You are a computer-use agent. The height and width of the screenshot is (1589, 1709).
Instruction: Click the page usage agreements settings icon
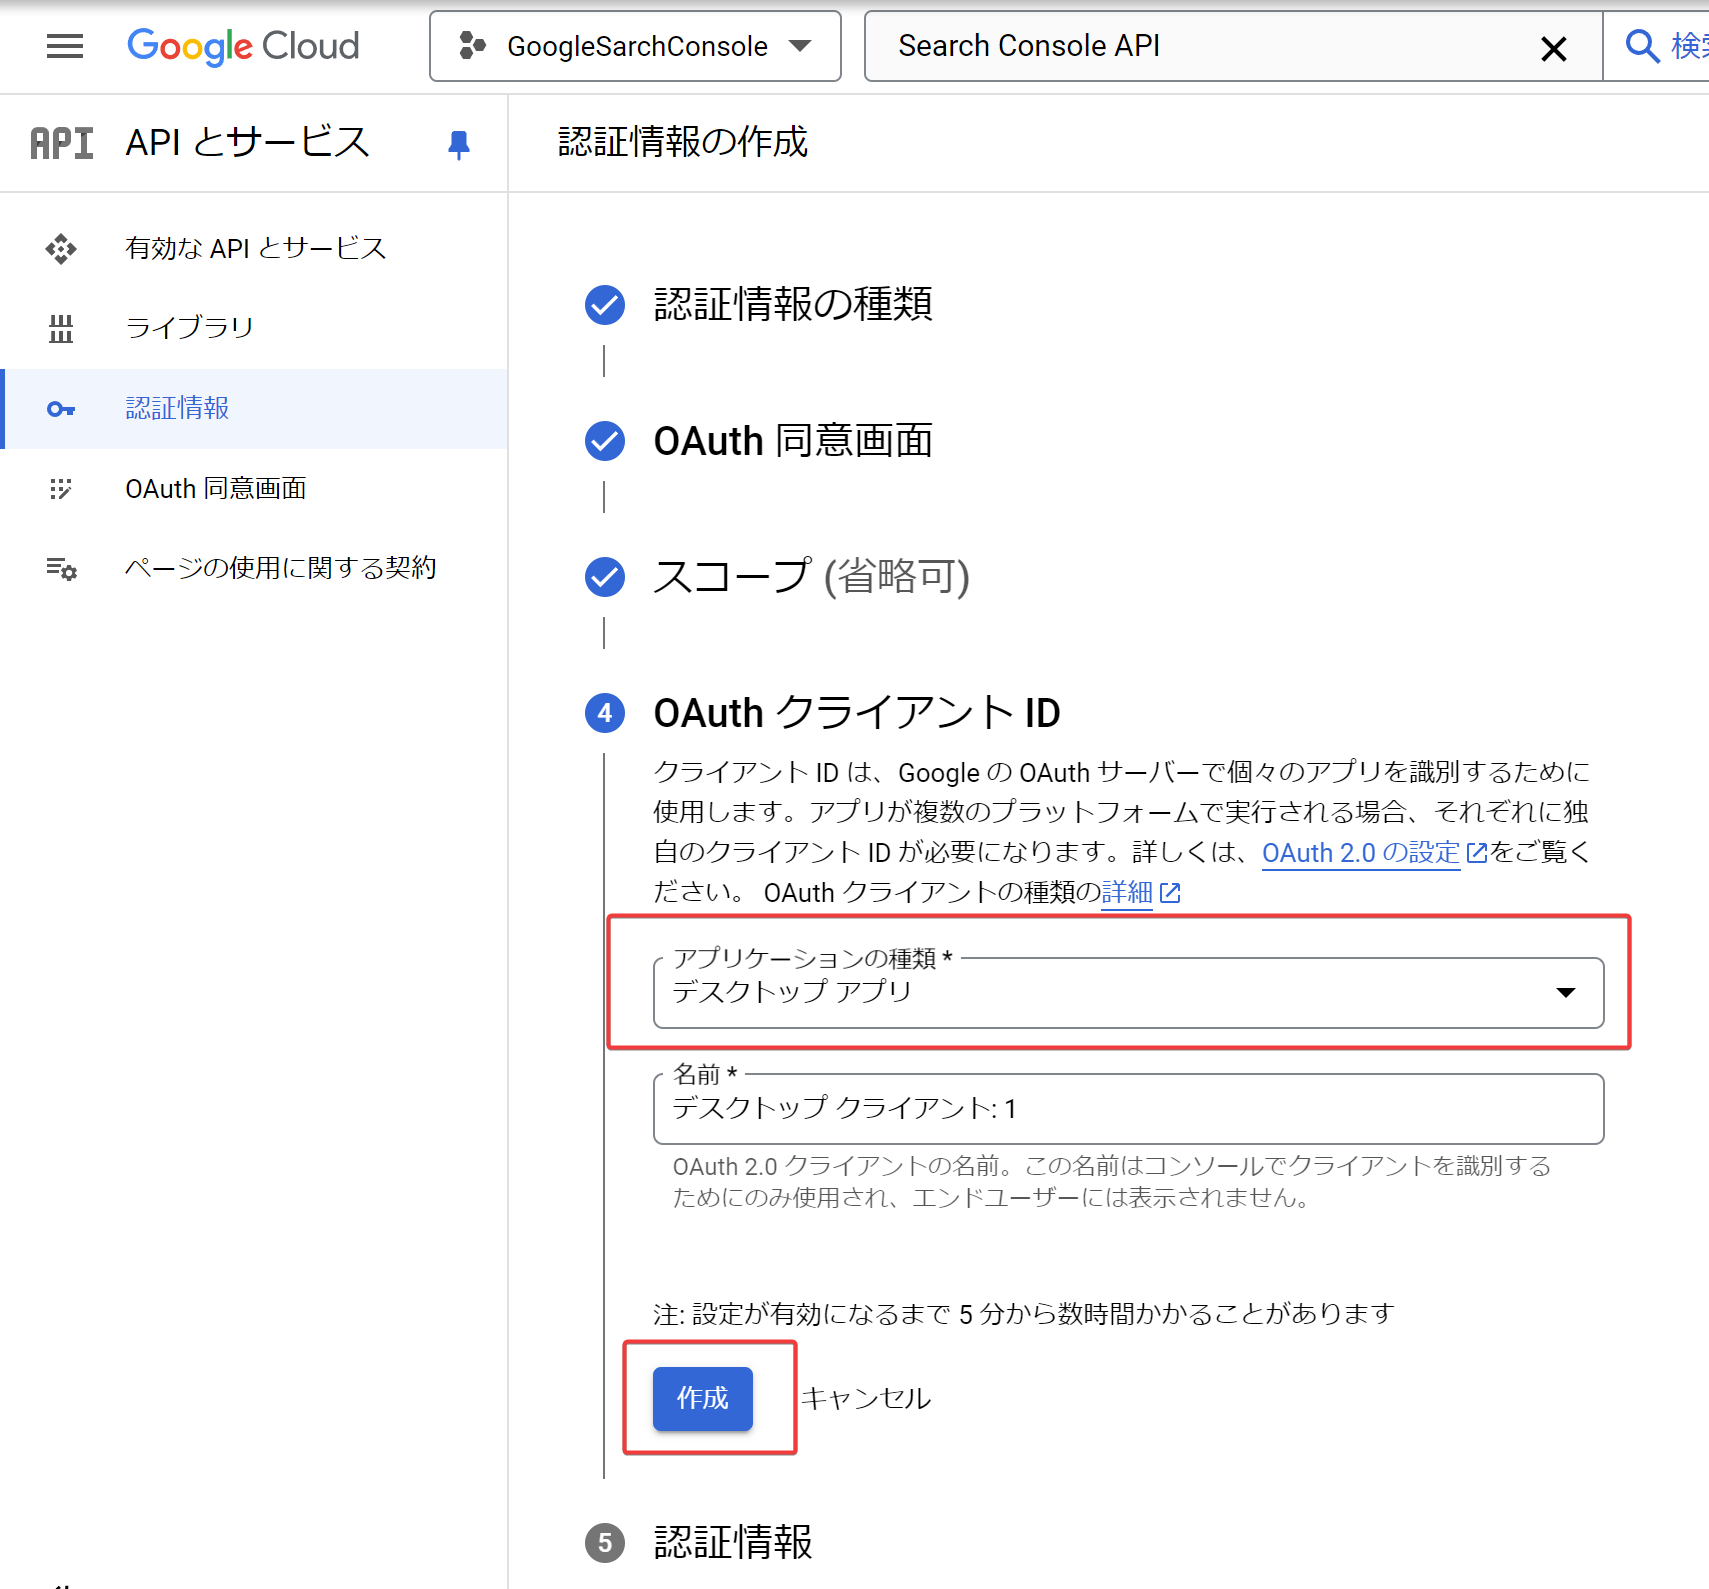(x=61, y=569)
